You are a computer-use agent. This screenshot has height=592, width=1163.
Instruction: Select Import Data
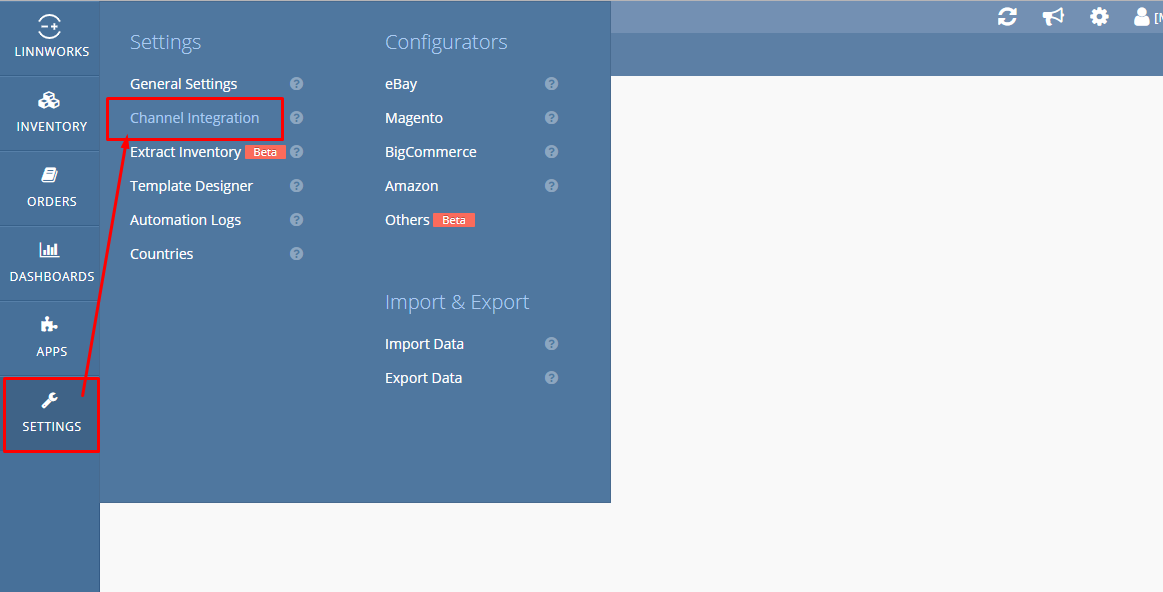[424, 344]
